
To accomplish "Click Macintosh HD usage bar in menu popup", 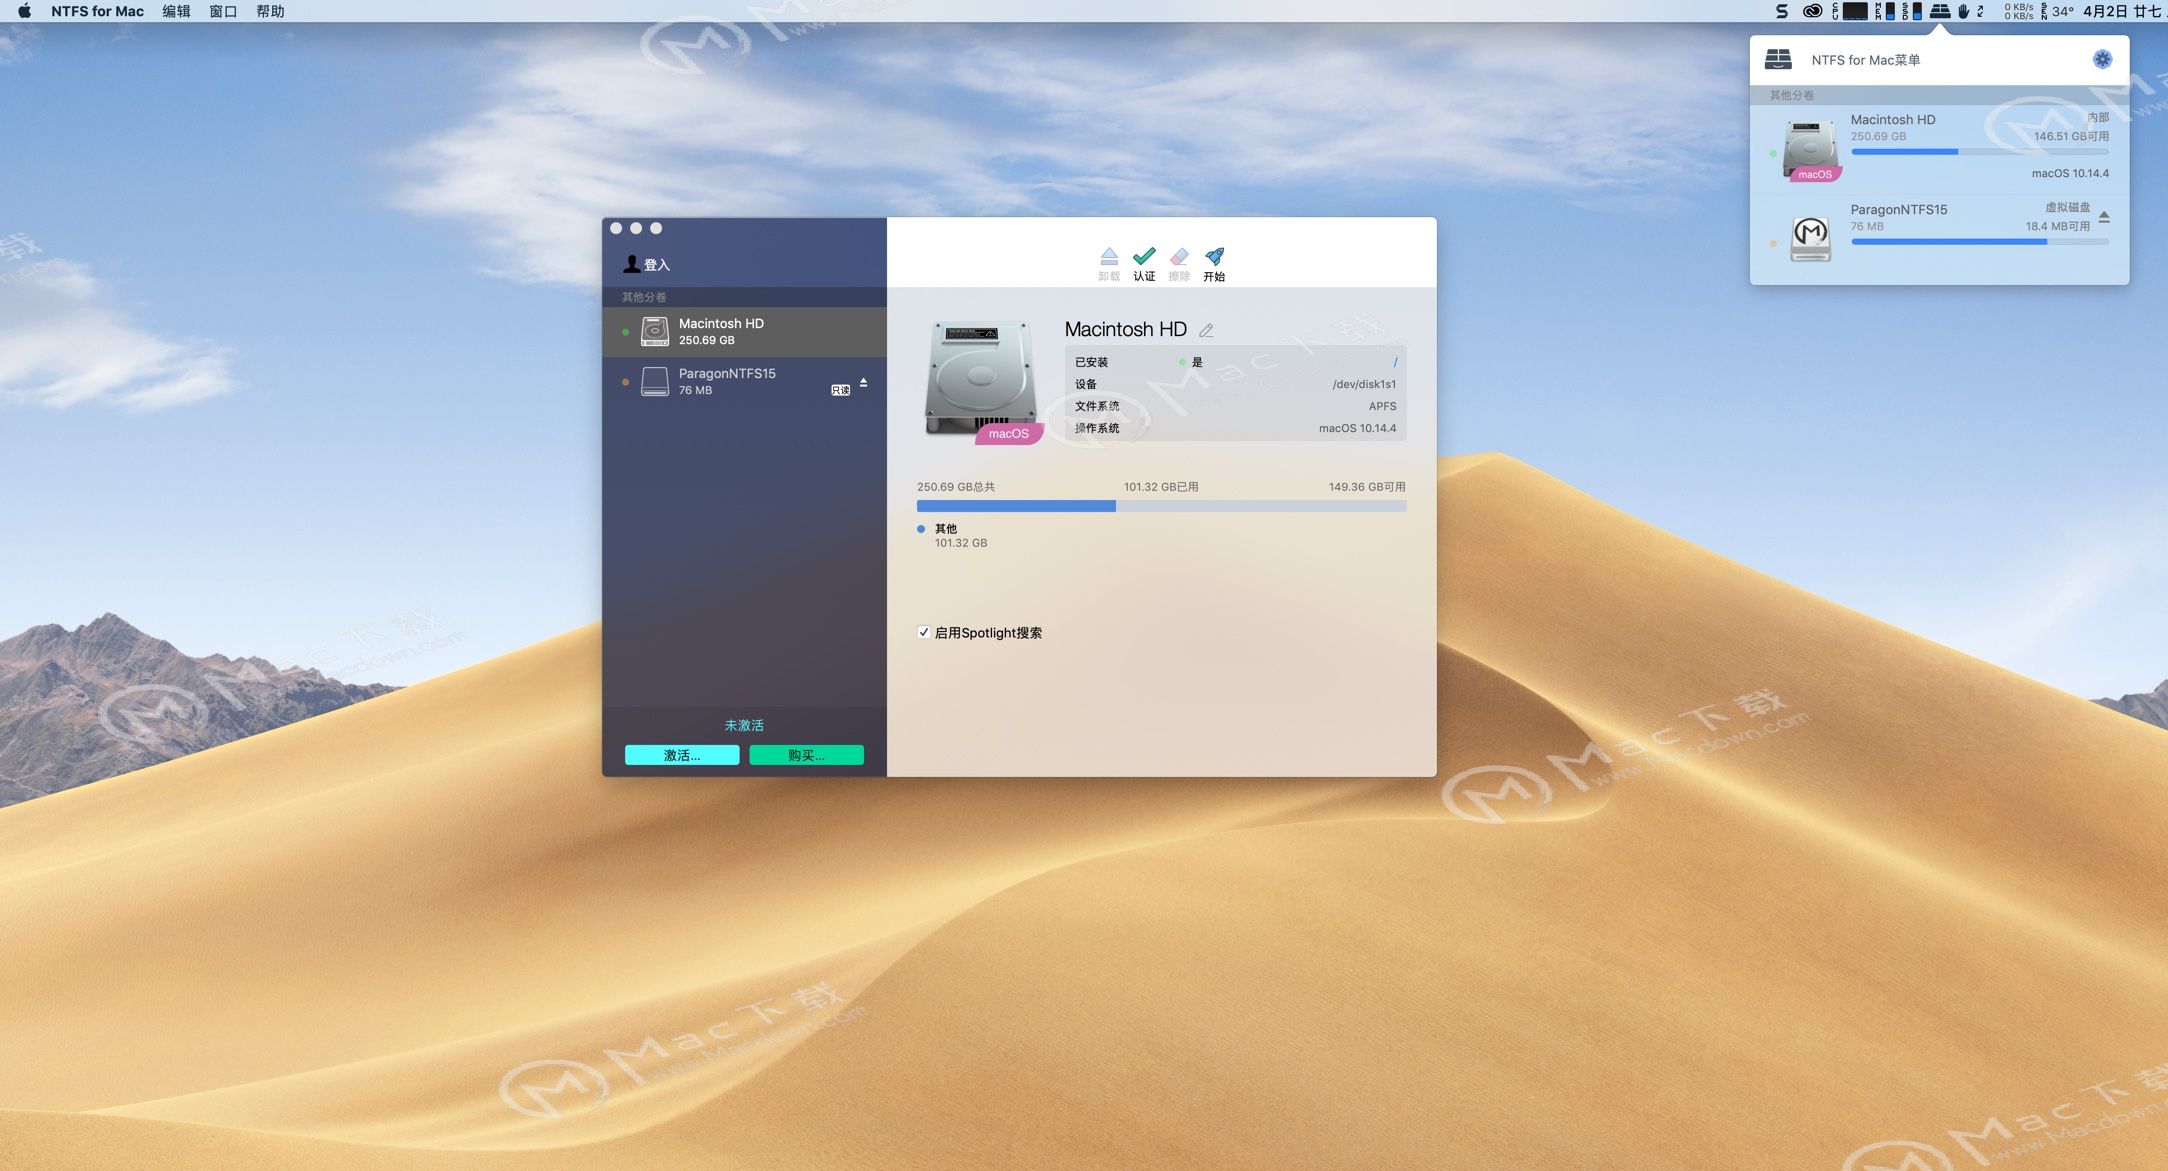I will tap(1980, 152).
